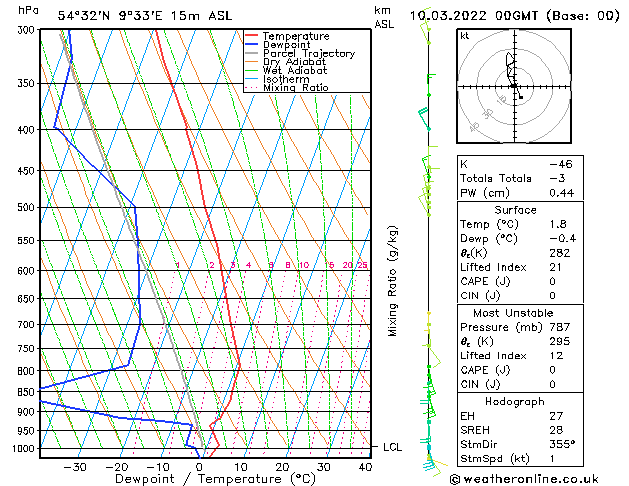
Task: Click the location title 54°32'N 9°33'E 15m ASL
Action: tap(145, 16)
